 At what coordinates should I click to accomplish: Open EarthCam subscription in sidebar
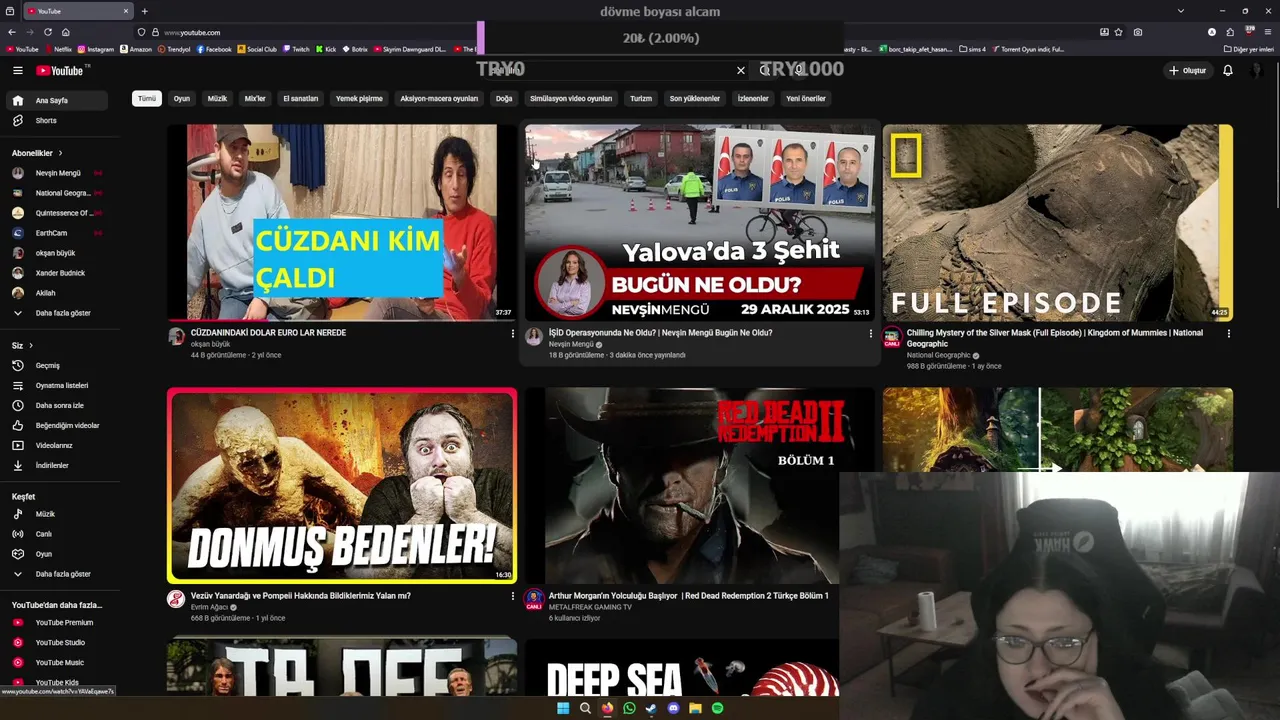point(55,233)
